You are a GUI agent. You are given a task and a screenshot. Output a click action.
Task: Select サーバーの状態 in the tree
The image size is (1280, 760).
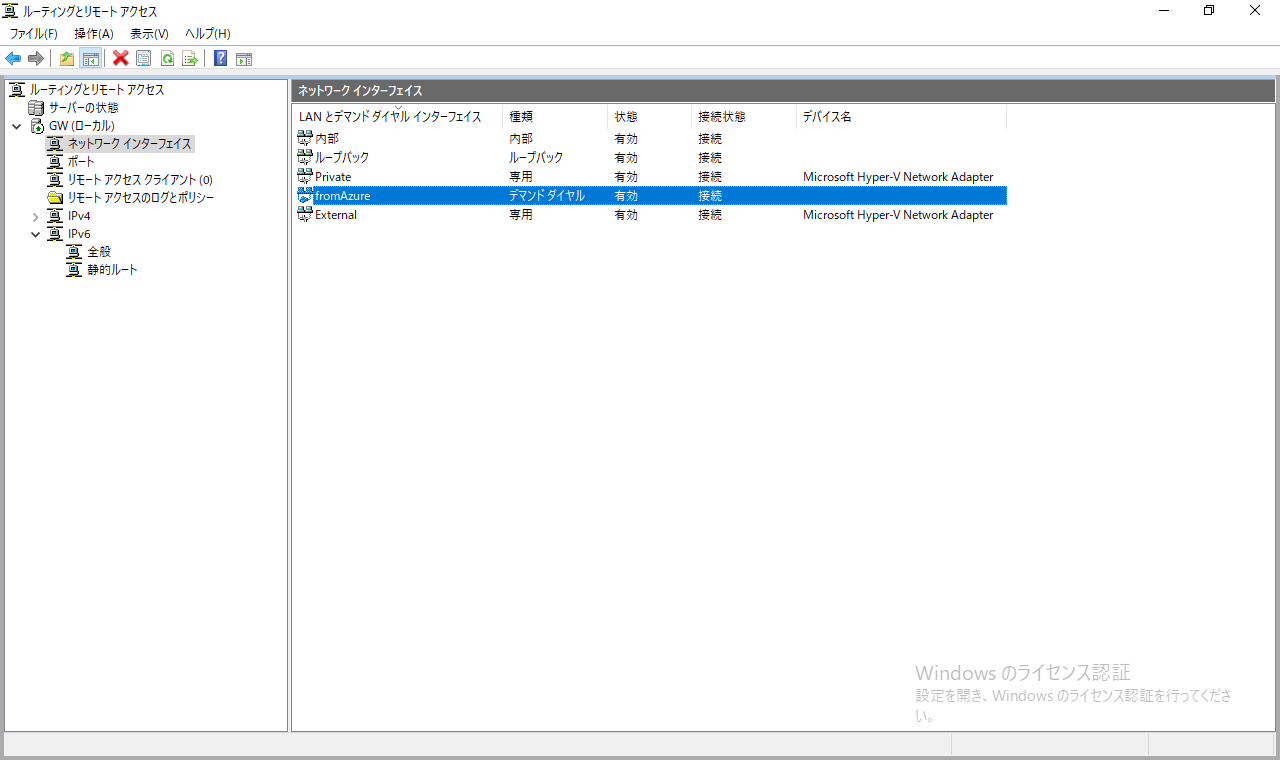83,107
